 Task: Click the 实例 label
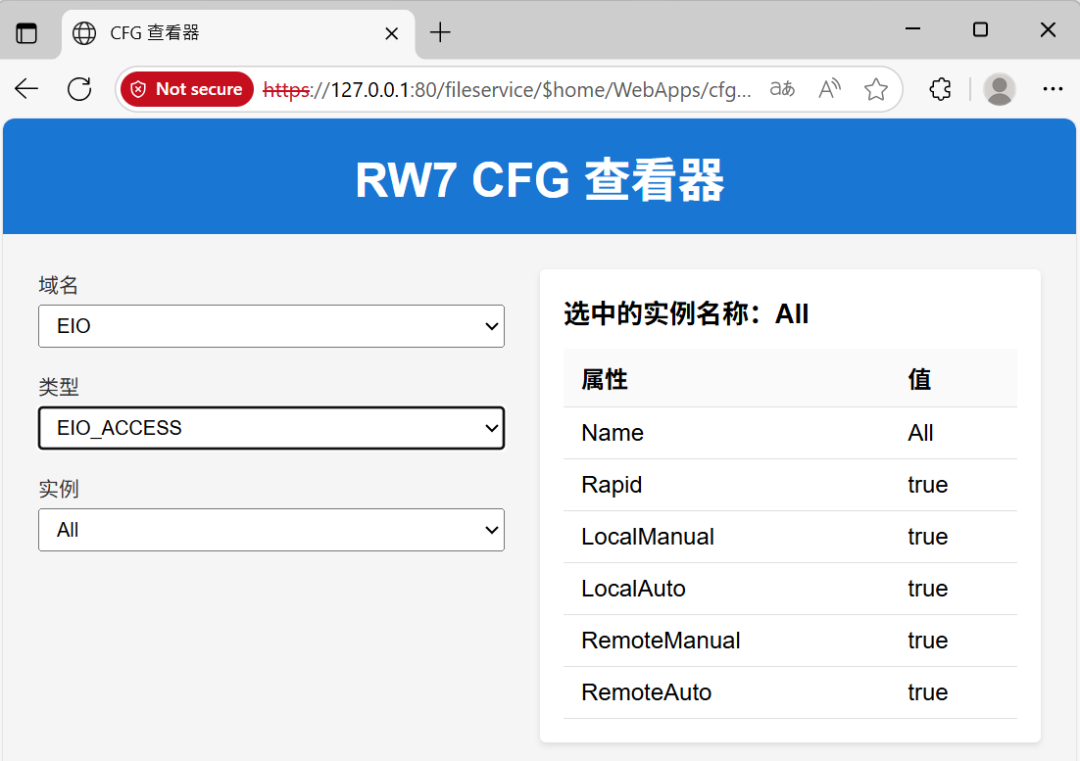[59, 489]
